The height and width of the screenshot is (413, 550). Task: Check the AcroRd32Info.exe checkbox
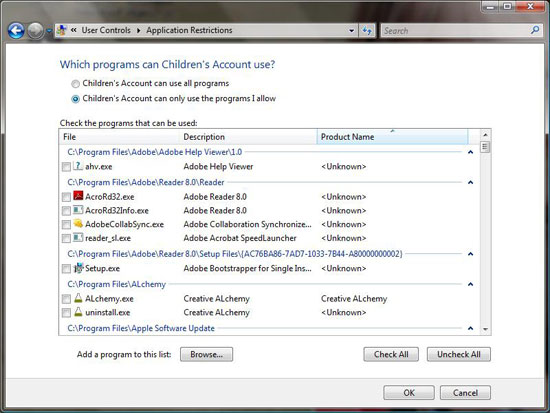click(66, 211)
